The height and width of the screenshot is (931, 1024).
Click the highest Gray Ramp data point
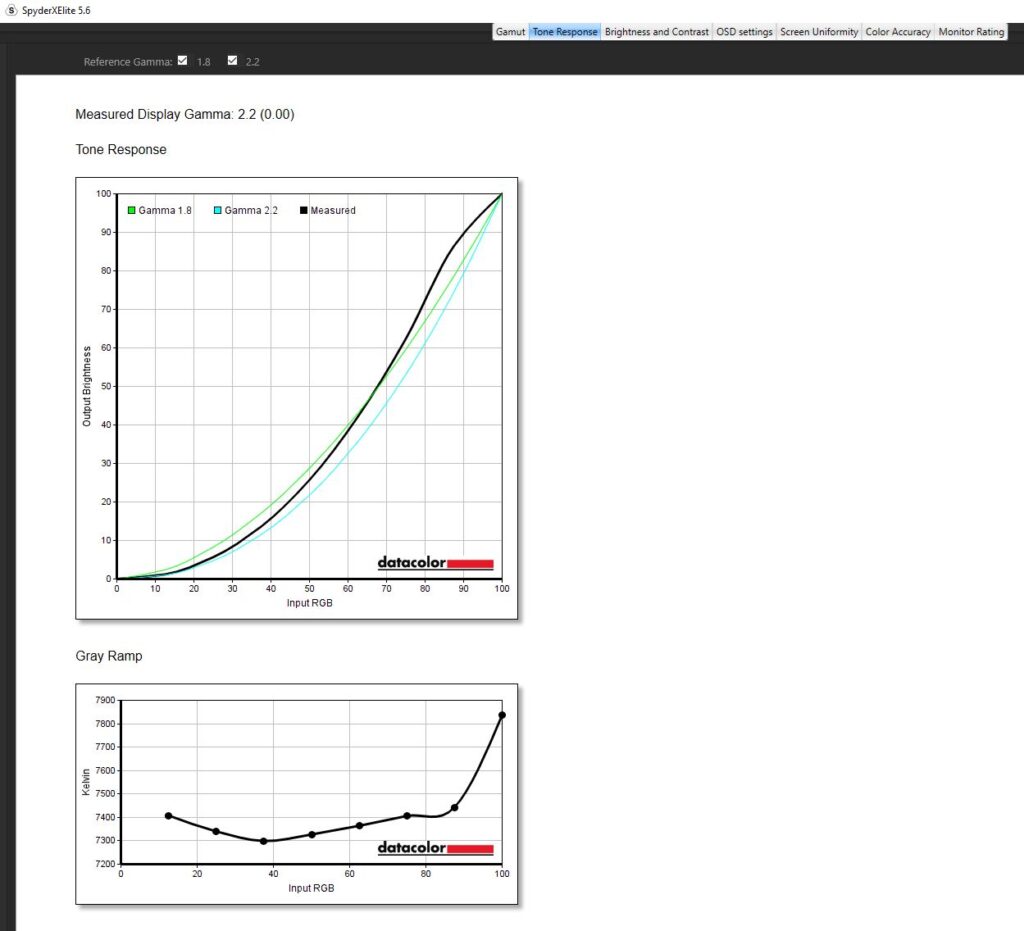tap(502, 715)
